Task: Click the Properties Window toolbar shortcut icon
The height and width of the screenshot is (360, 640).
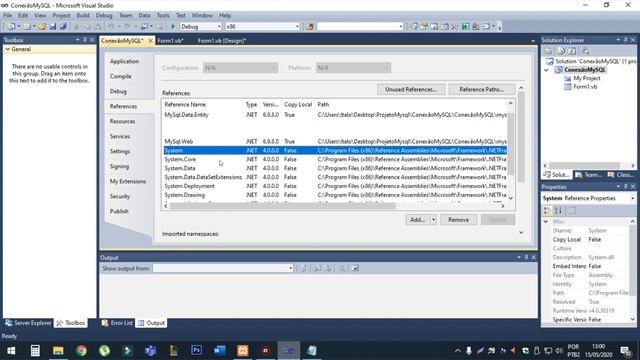Action: (424, 27)
